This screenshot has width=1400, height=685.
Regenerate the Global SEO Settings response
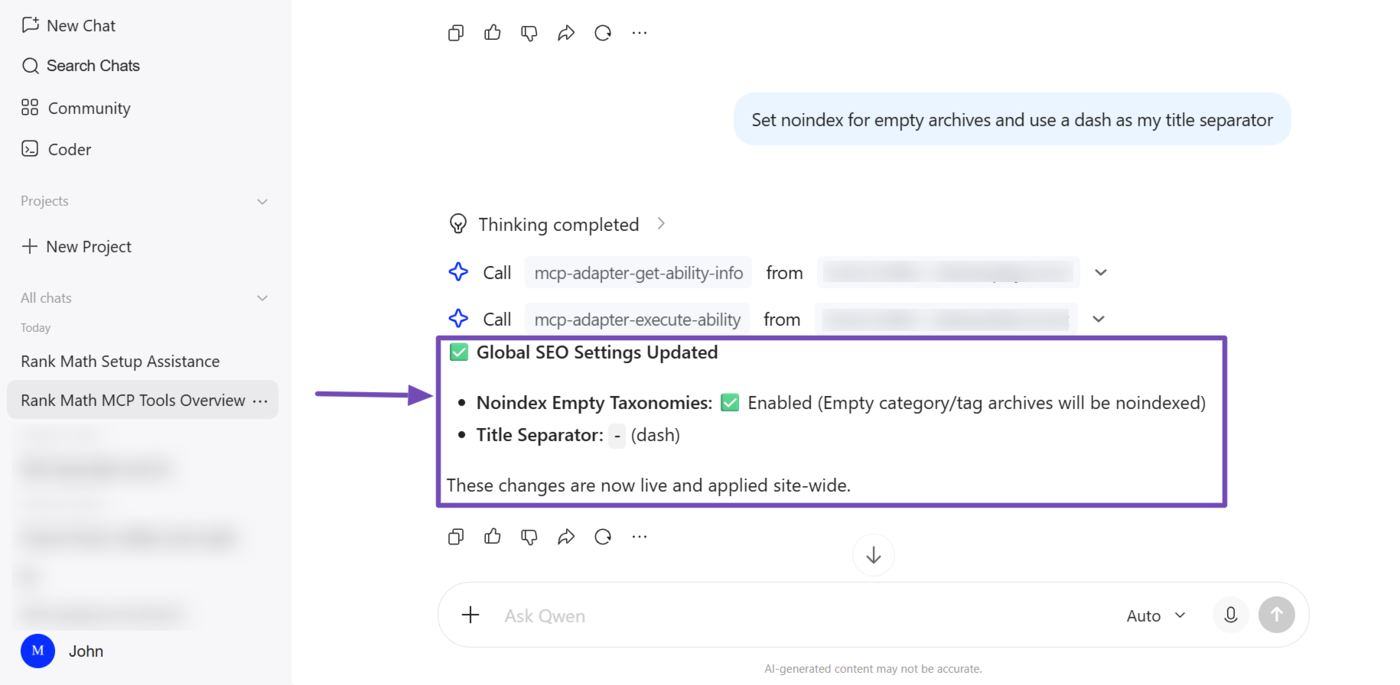[x=603, y=537]
